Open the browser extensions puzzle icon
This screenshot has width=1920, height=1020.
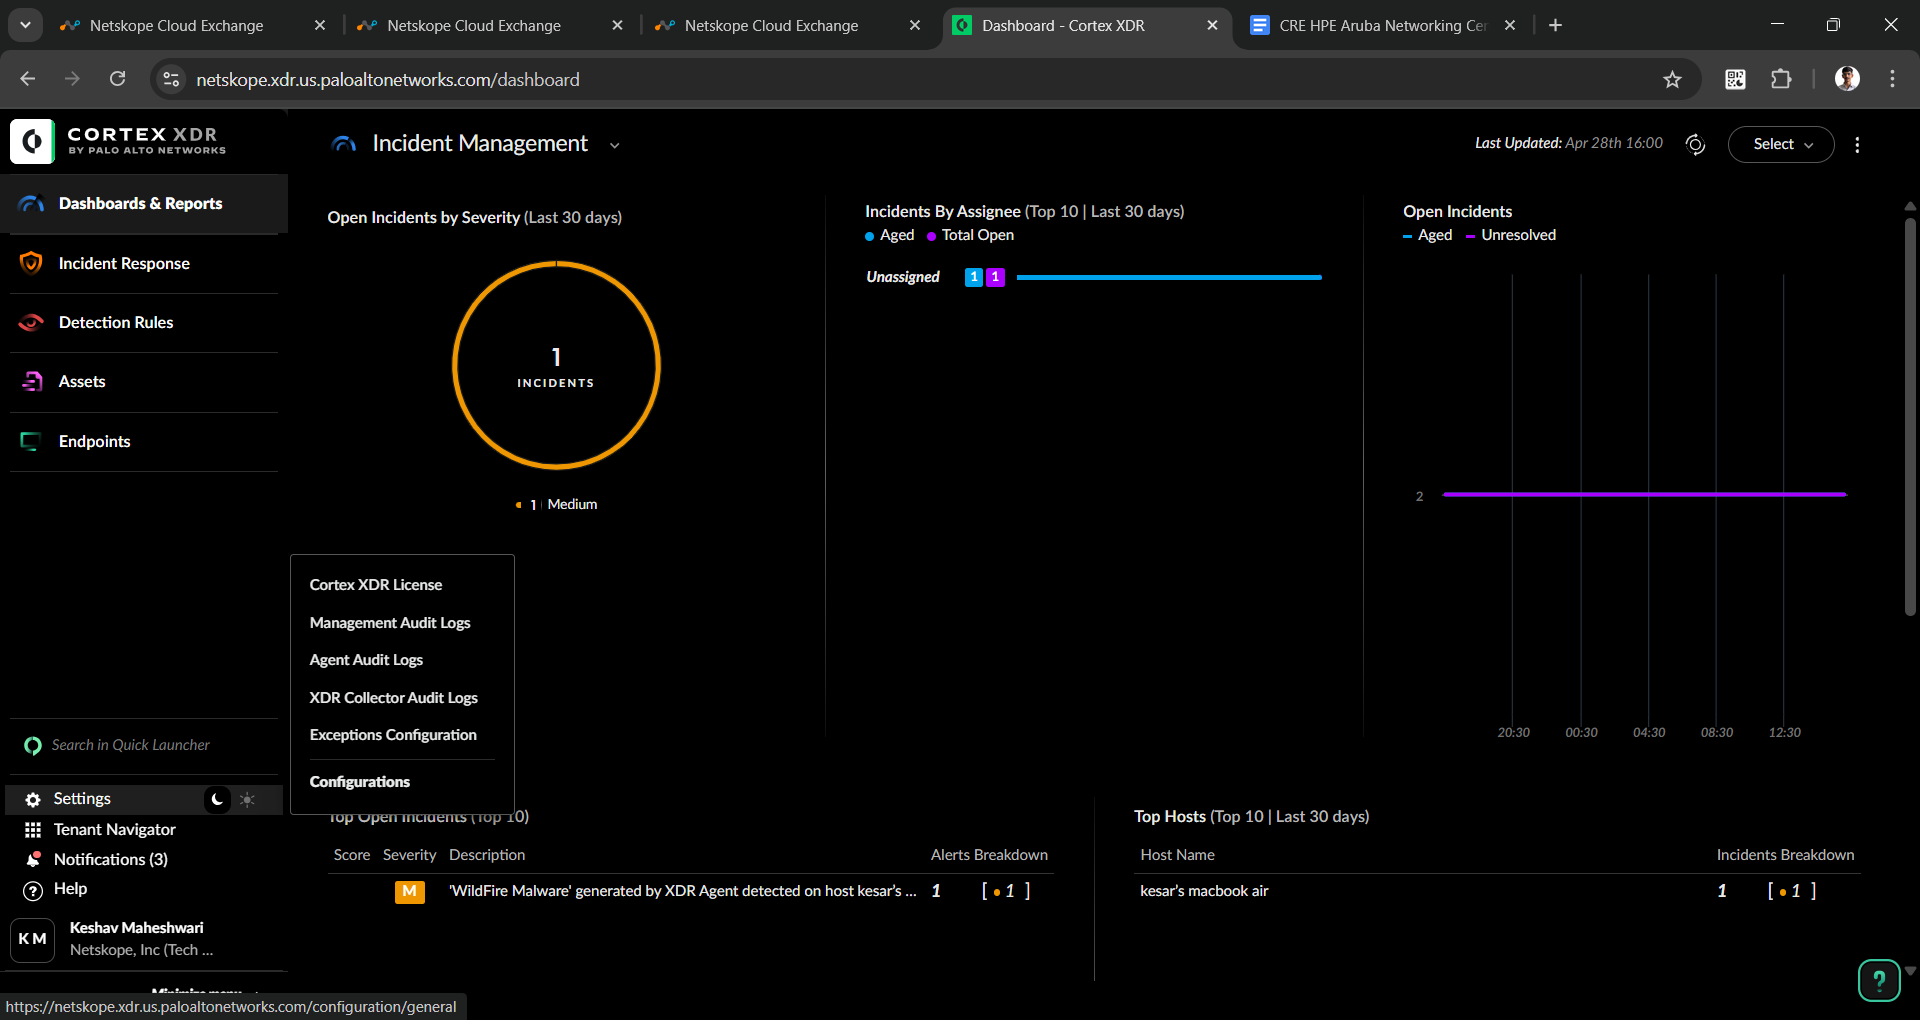1781,79
